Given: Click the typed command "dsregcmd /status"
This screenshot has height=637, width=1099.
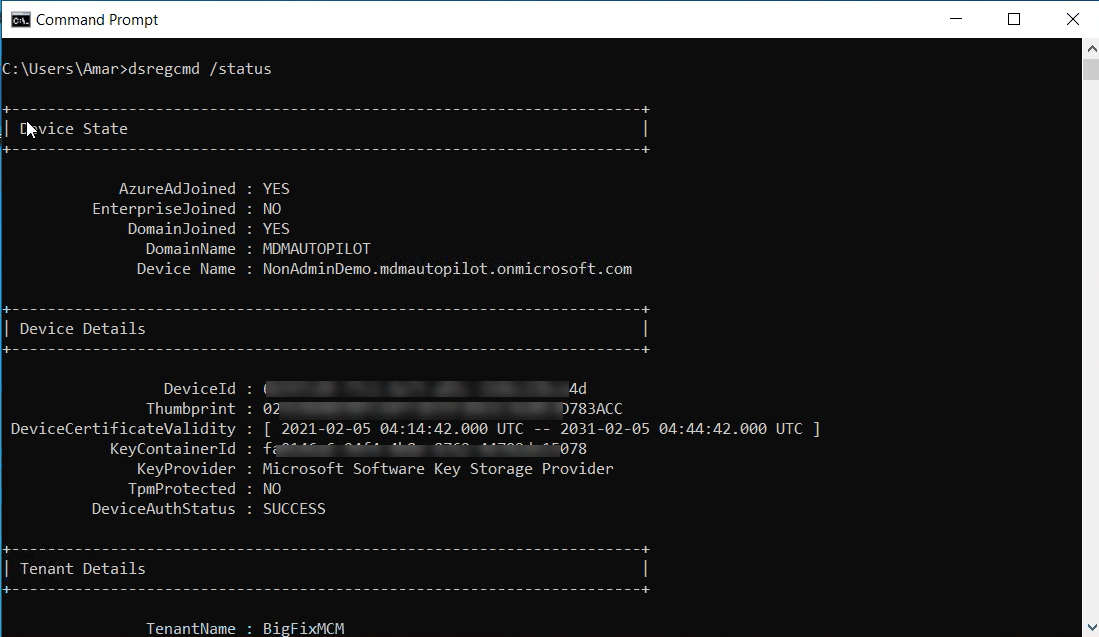Looking at the screenshot, I should 200,69.
